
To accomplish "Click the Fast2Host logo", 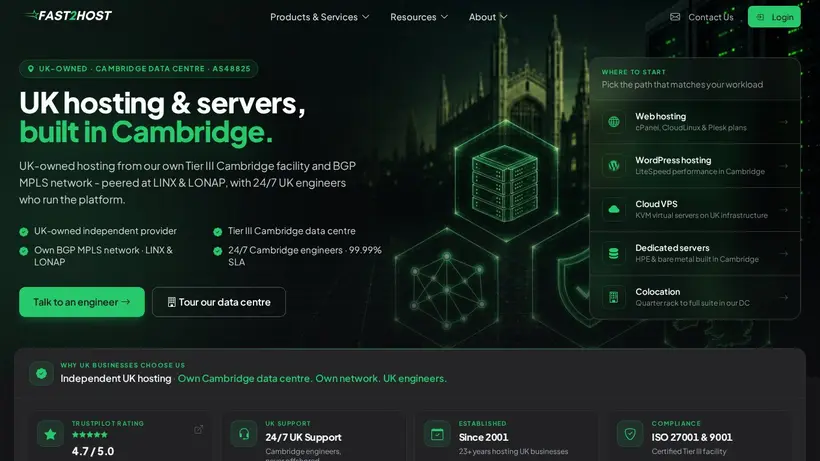I will tap(67, 16).
